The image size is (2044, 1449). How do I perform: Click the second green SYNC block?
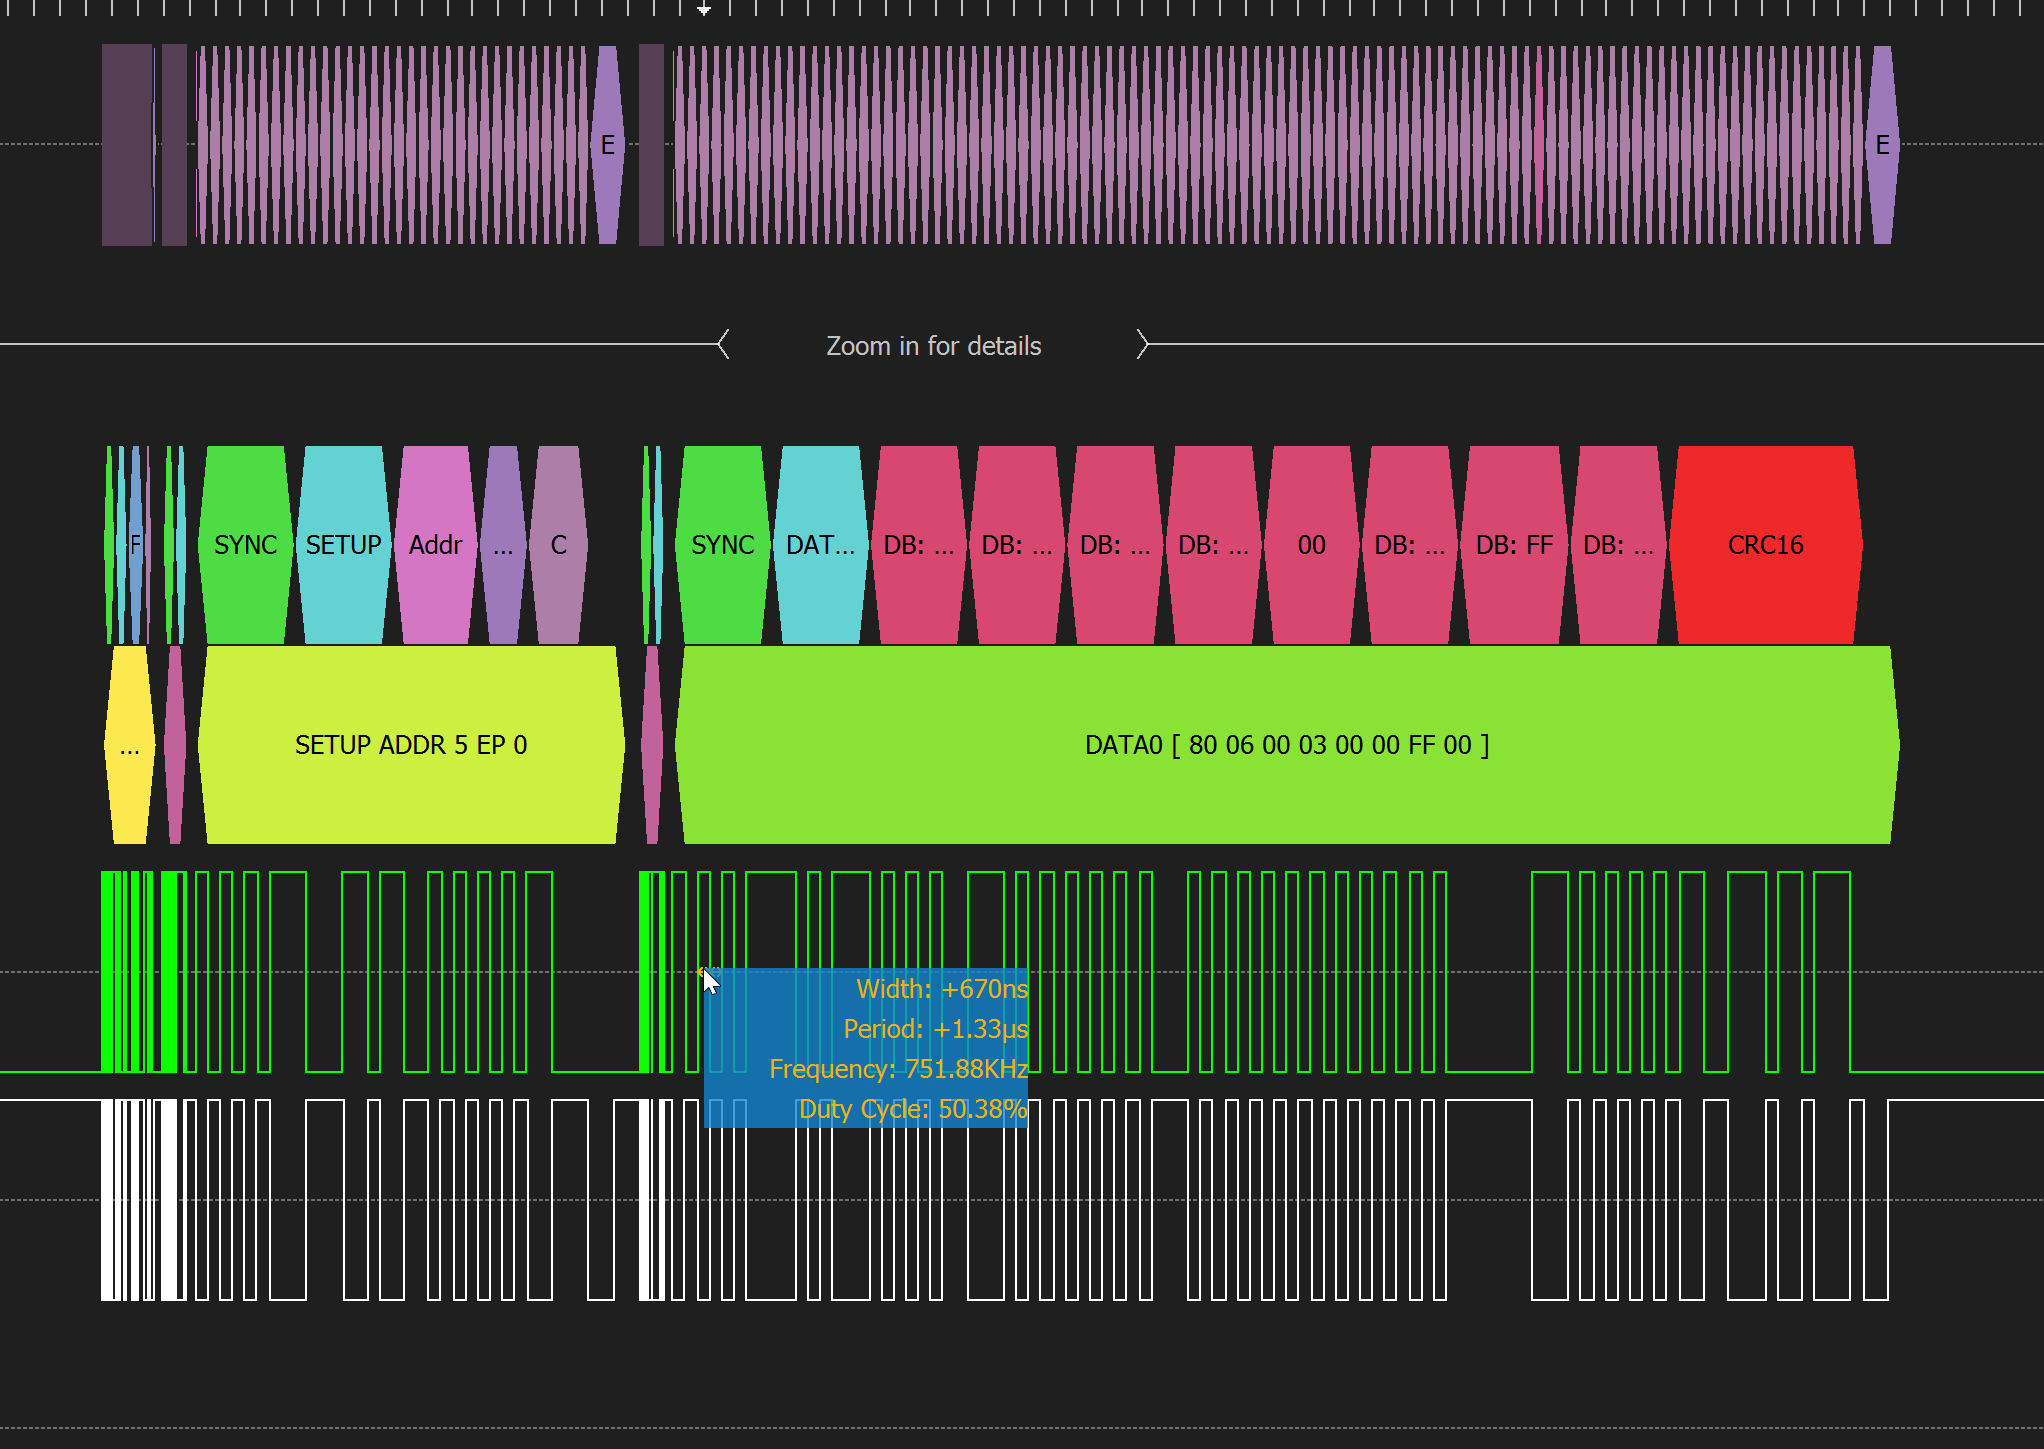tap(723, 545)
